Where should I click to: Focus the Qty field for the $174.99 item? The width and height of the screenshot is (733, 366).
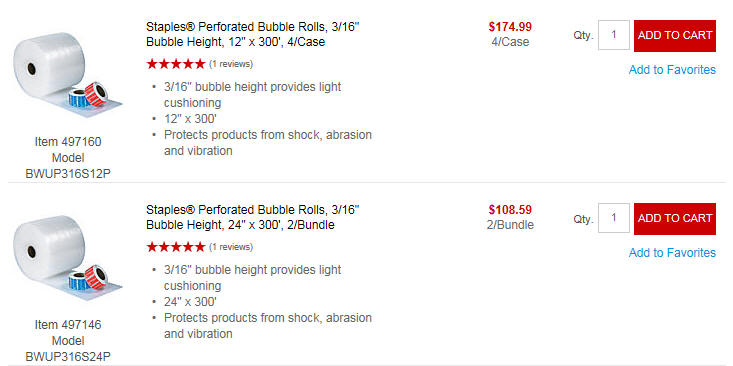(x=614, y=35)
